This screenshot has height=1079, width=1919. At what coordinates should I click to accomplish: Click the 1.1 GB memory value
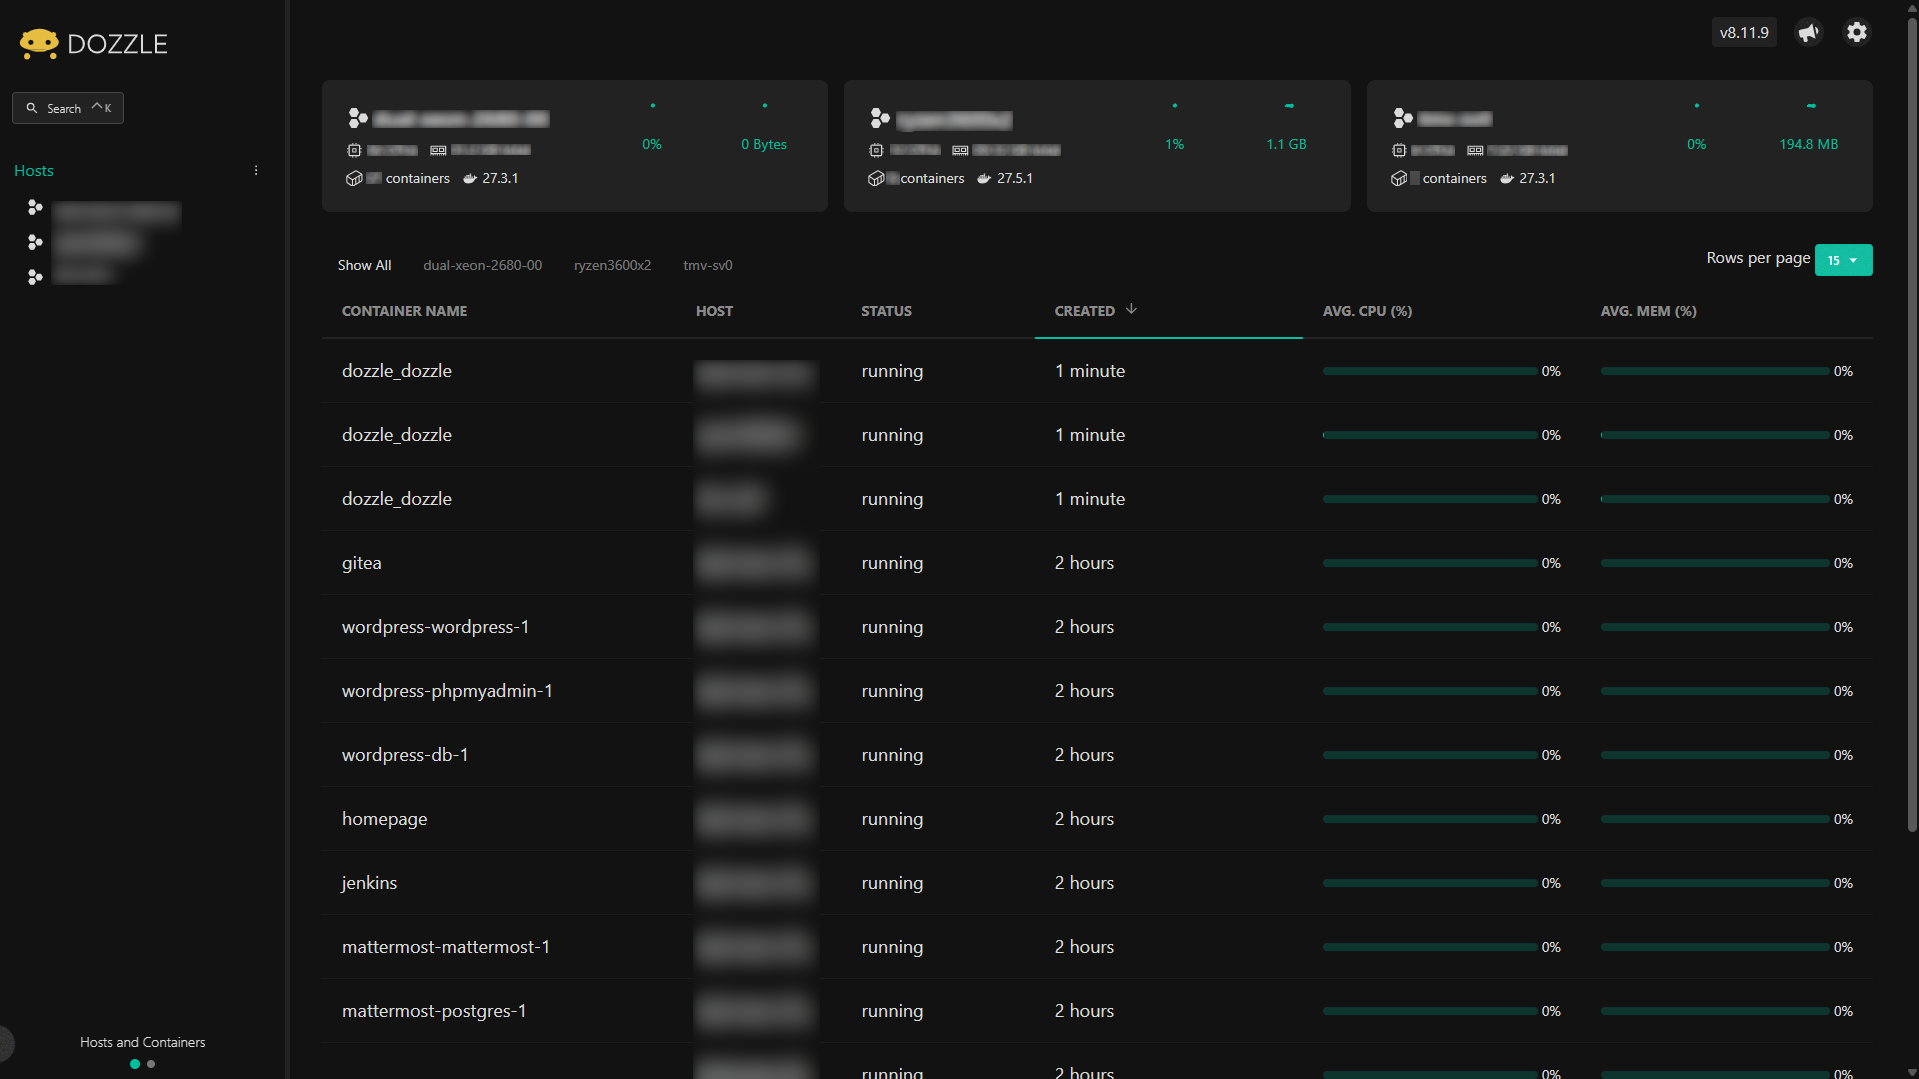click(x=1286, y=144)
